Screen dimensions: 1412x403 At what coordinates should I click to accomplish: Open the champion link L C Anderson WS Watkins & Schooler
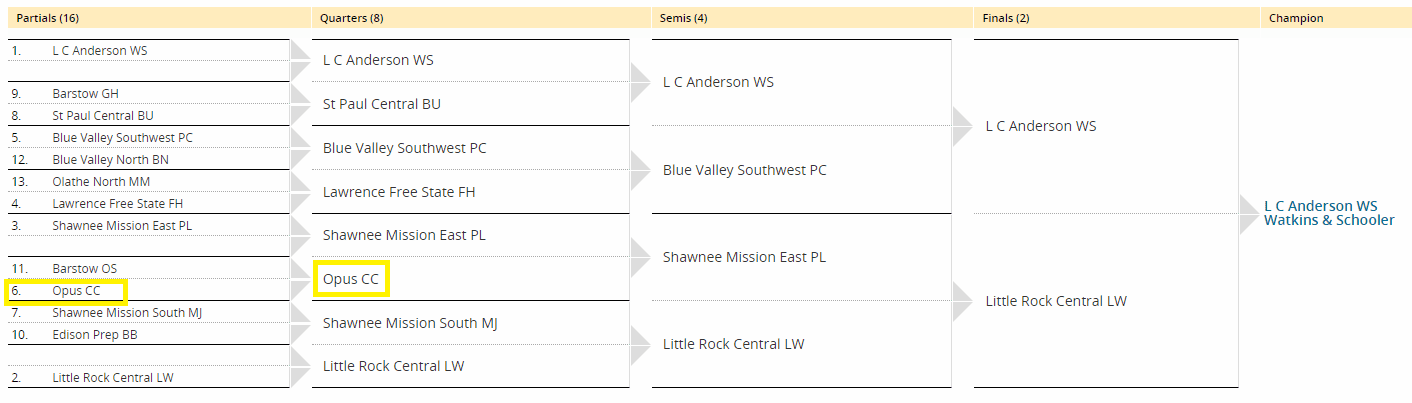click(x=1329, y=213)
